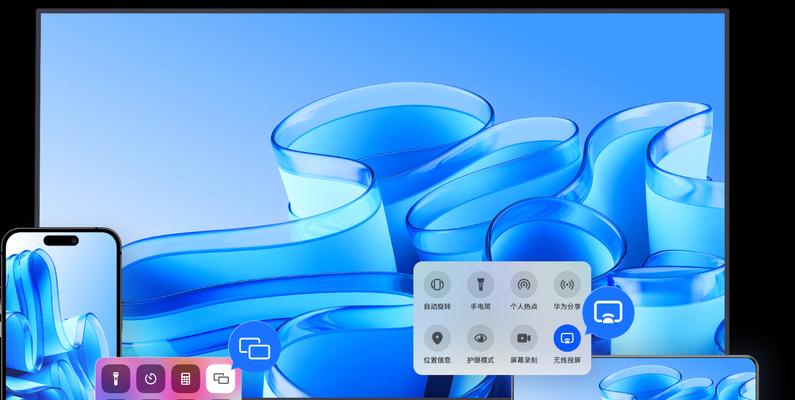Turn on the 手电筒 flashlight shortcut

coord(480,284)
